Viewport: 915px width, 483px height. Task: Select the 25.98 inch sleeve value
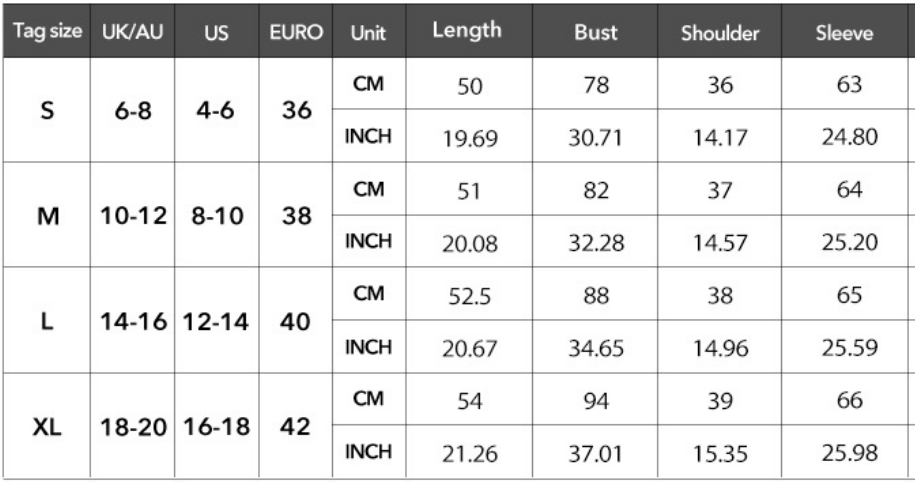tap(847, 456)
